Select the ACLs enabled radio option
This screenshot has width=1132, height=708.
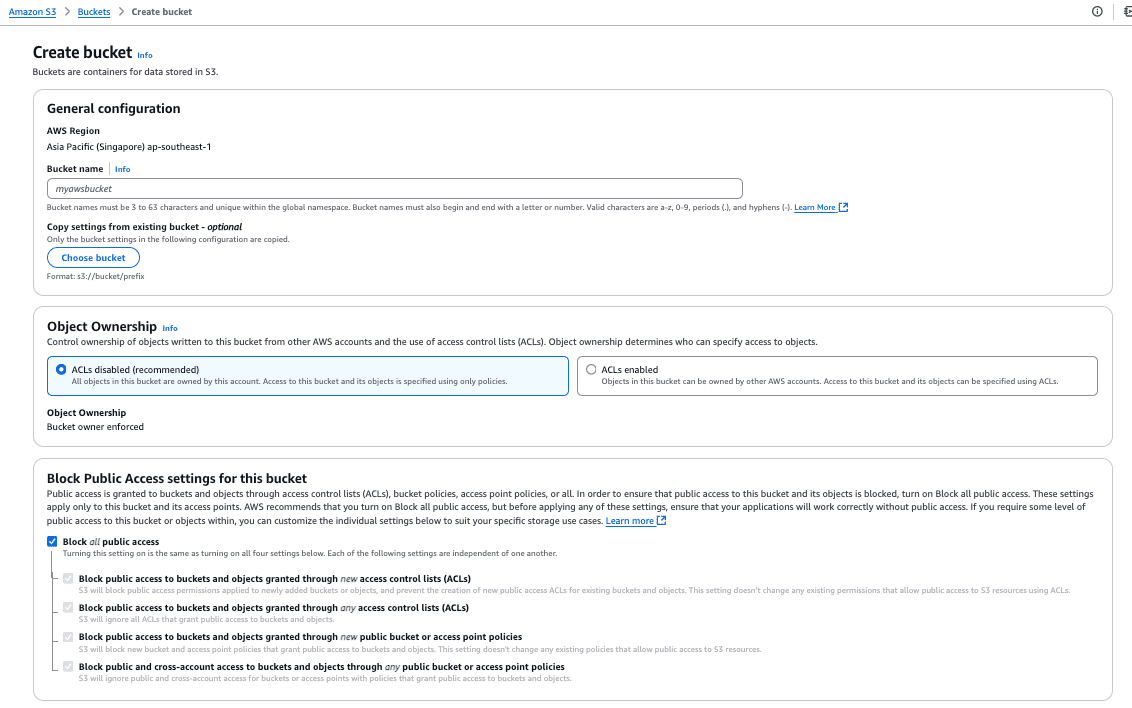click(592, 369)
